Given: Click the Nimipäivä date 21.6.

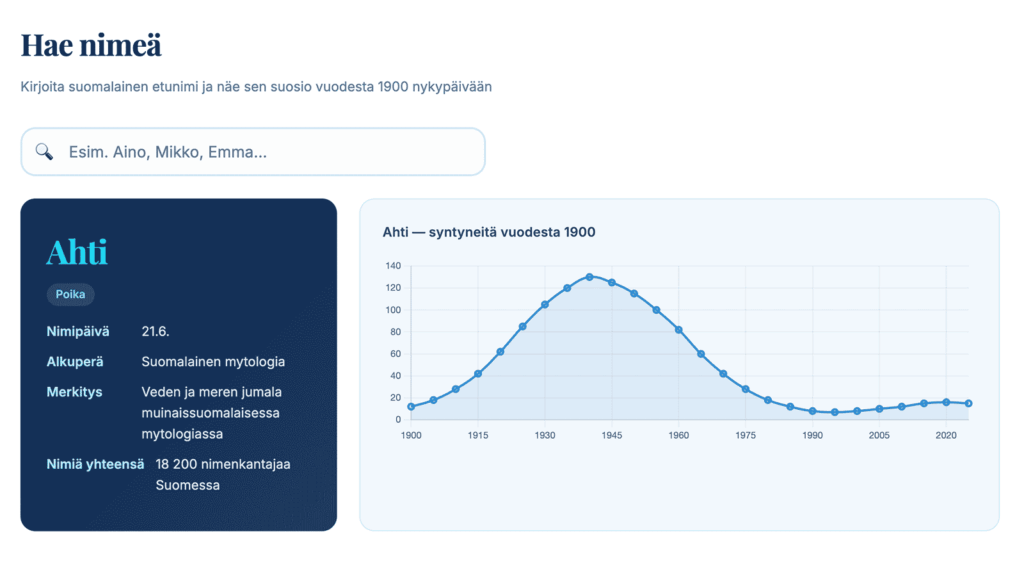Looking at the screenshot, I should click(156, 331).
